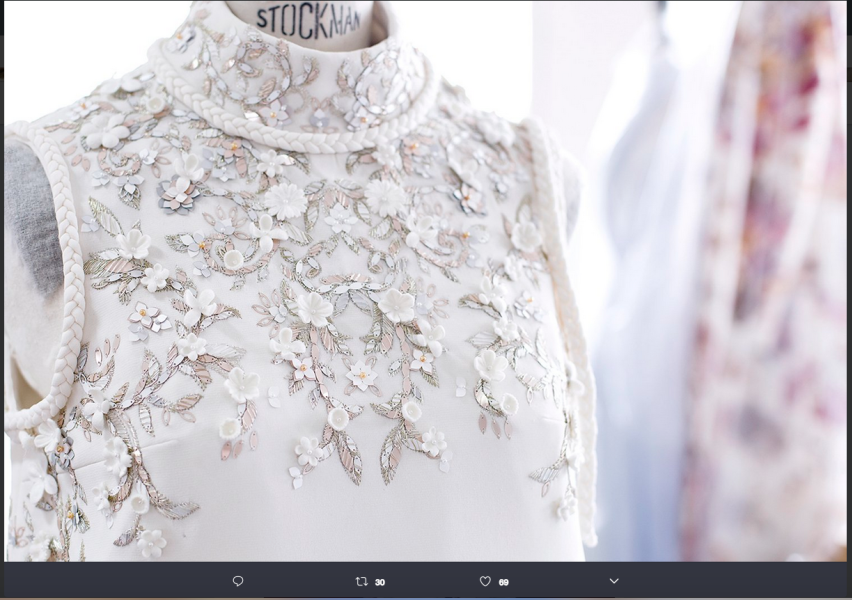The width and height of the screenshot is (852, 600).
Task: Click the retweet count 30
Action: pos(380,582)
